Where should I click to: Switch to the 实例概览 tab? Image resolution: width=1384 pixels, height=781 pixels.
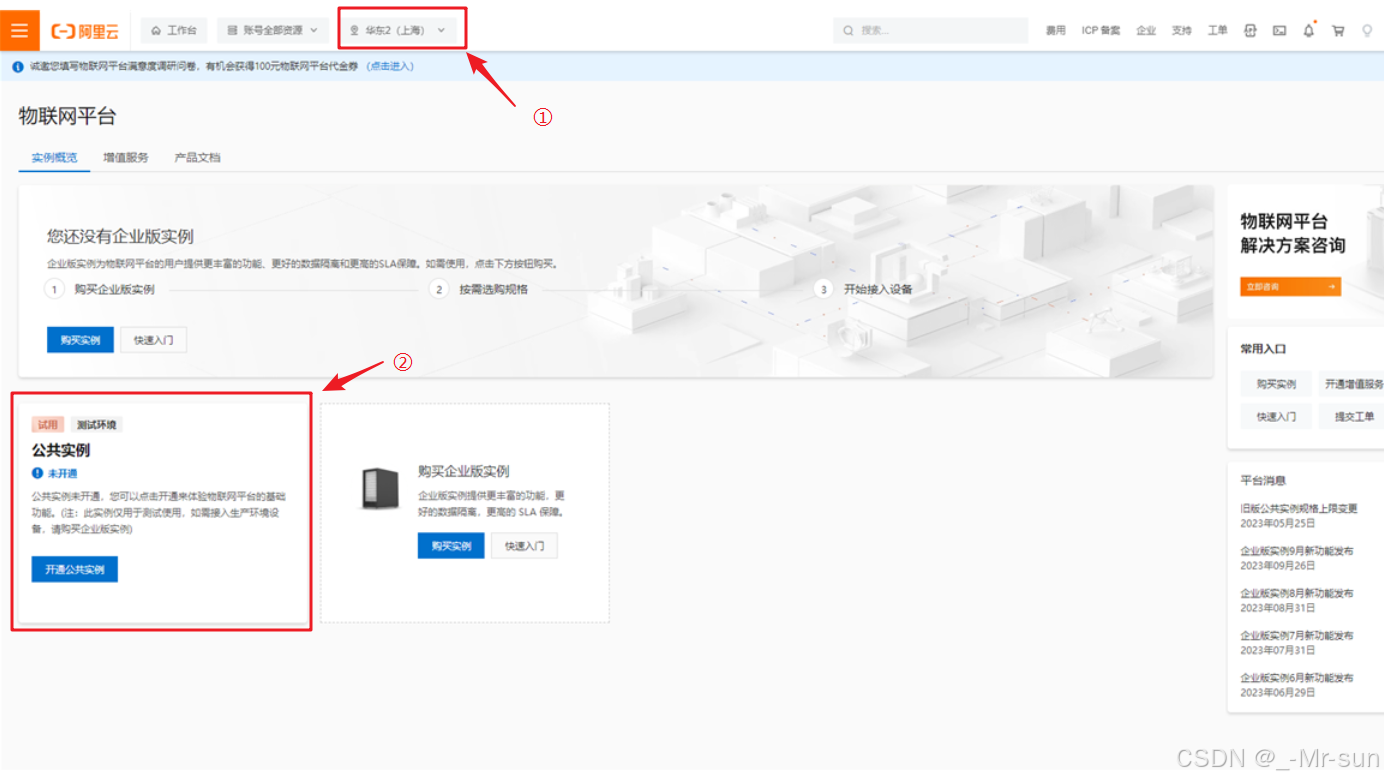[54, 158]
